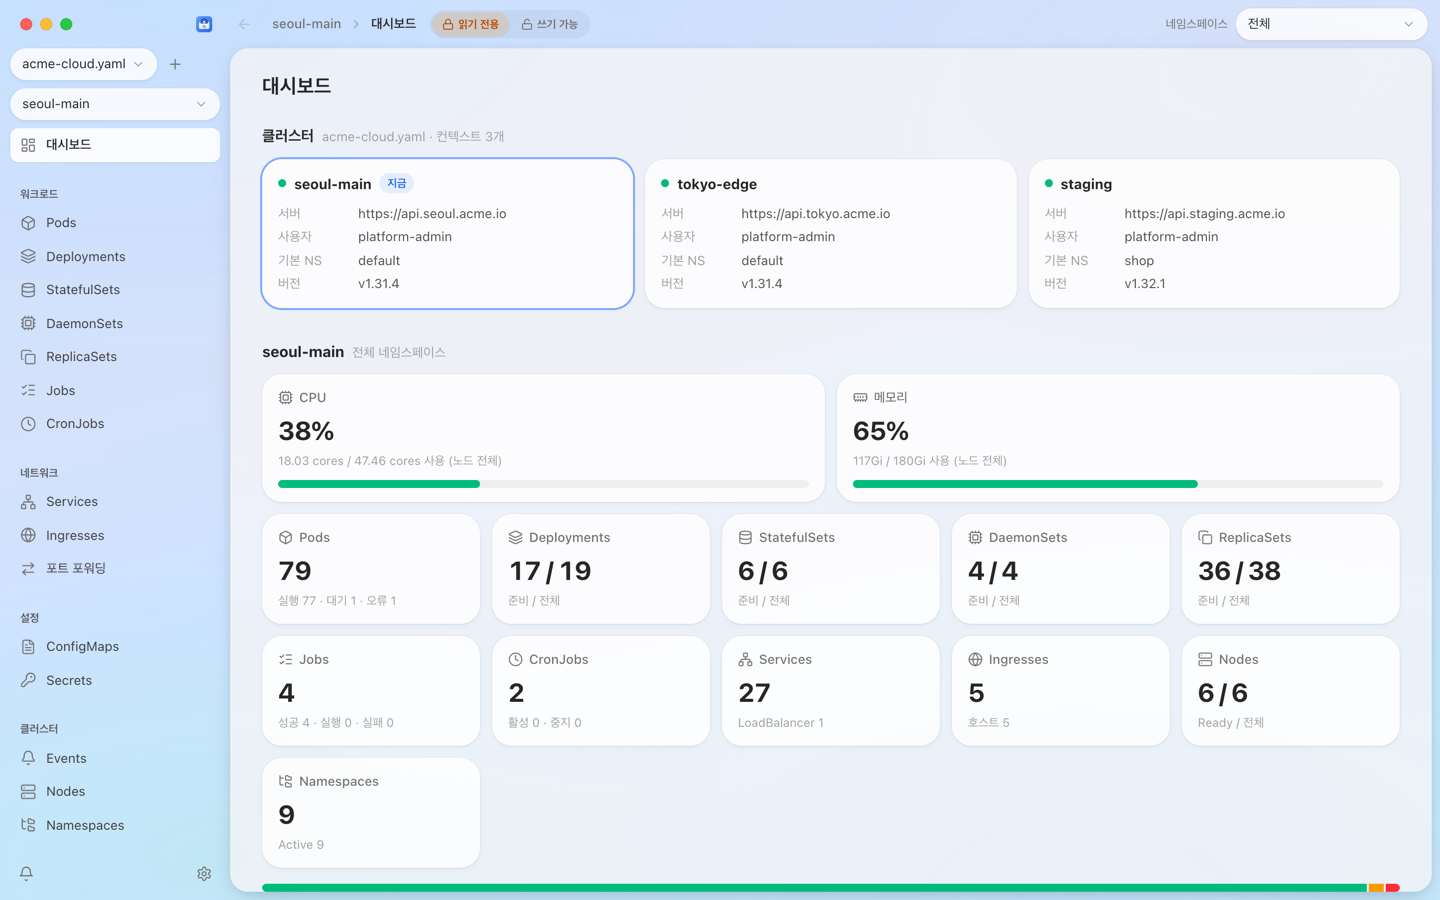The width and height of the screenshot is (1440, 900).
Task: Open the CronJobs 2 summary card
Action: coord(601,691)
